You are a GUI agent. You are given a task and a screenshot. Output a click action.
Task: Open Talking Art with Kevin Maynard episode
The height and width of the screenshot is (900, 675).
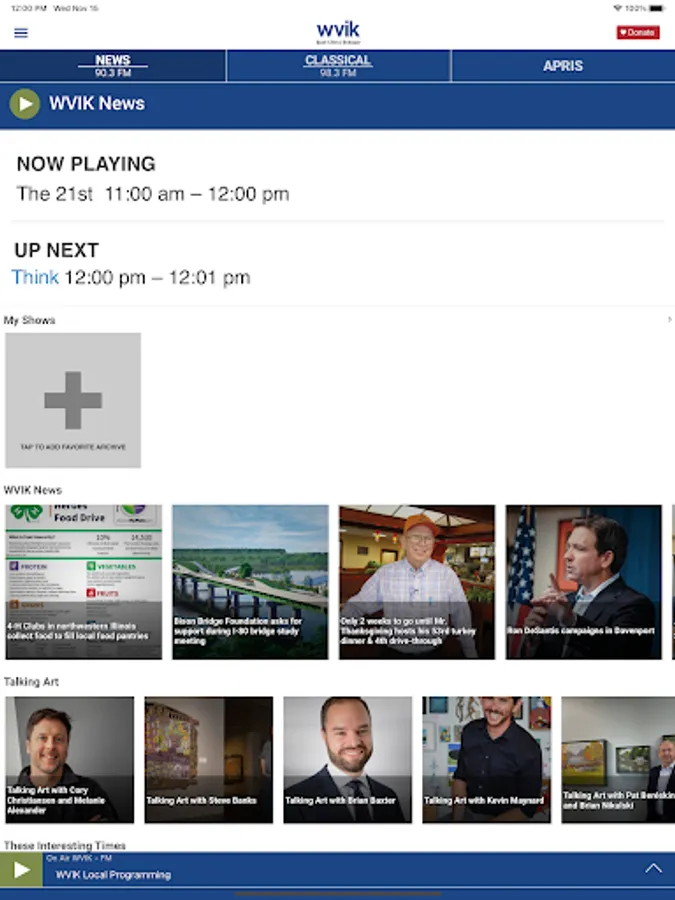(x=486, y=760)
